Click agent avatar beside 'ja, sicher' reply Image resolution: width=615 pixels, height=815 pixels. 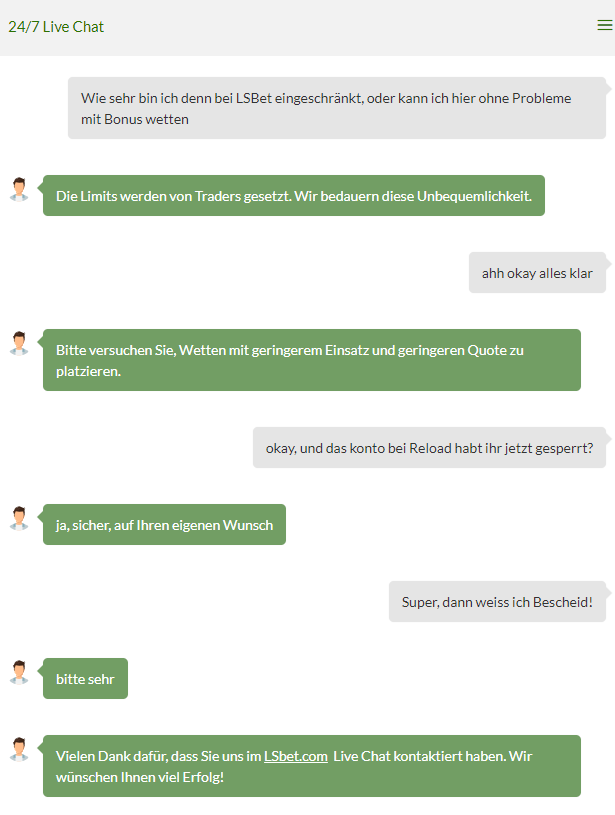pos(19,518)
